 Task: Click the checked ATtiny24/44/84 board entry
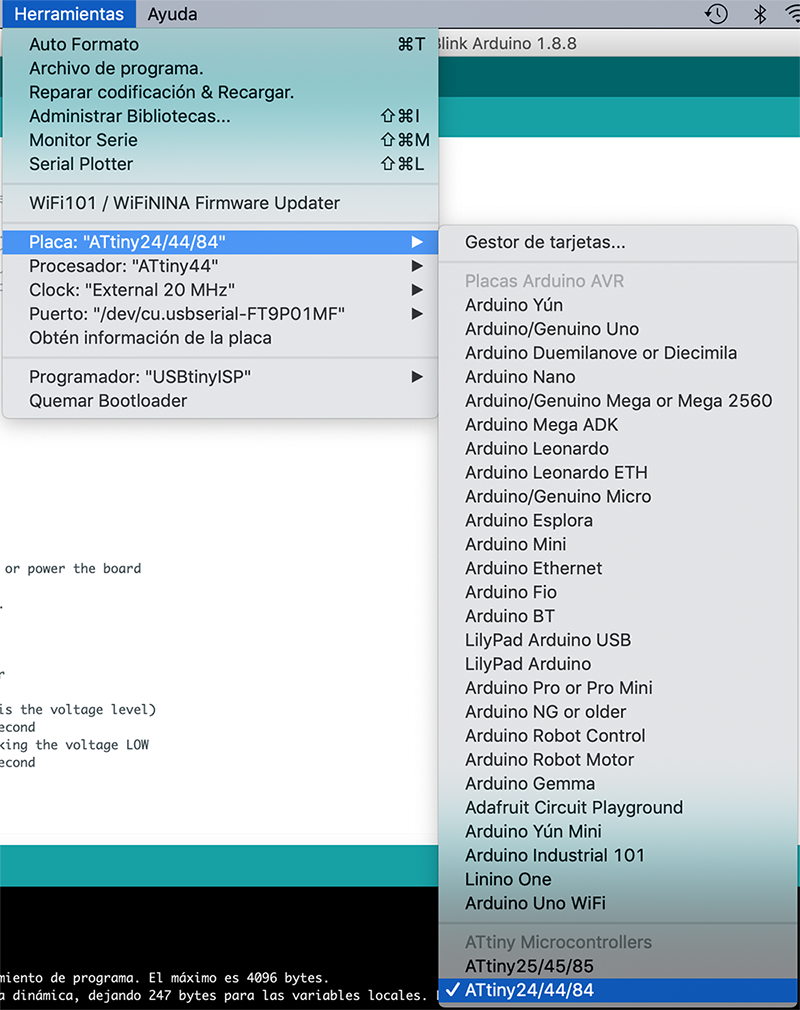coord(618,990)
